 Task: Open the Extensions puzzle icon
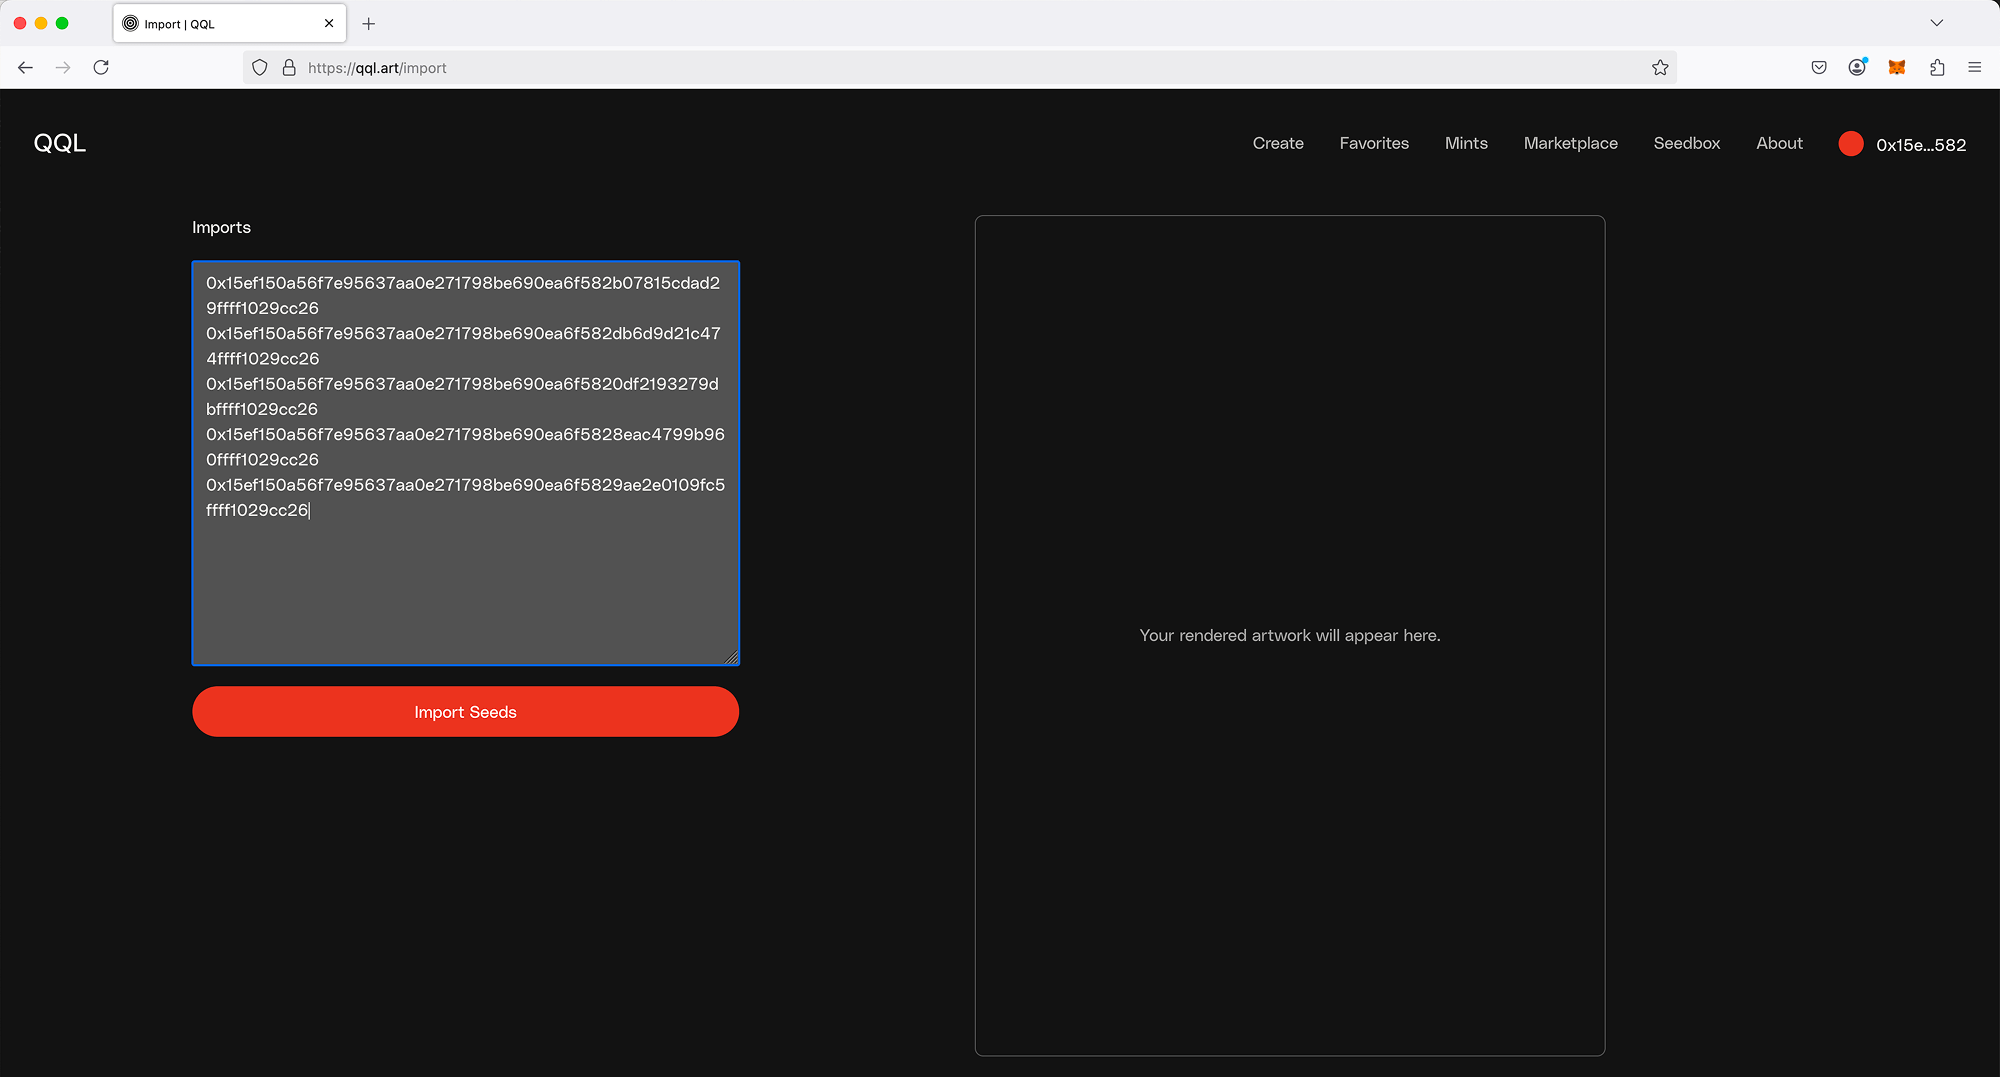tap(1937, 68)
